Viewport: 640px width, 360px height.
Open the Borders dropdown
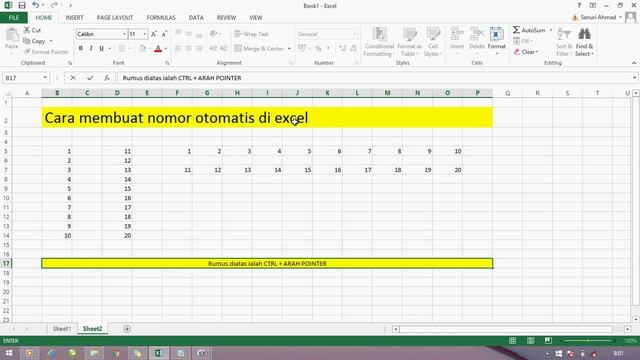coord(130,49)
